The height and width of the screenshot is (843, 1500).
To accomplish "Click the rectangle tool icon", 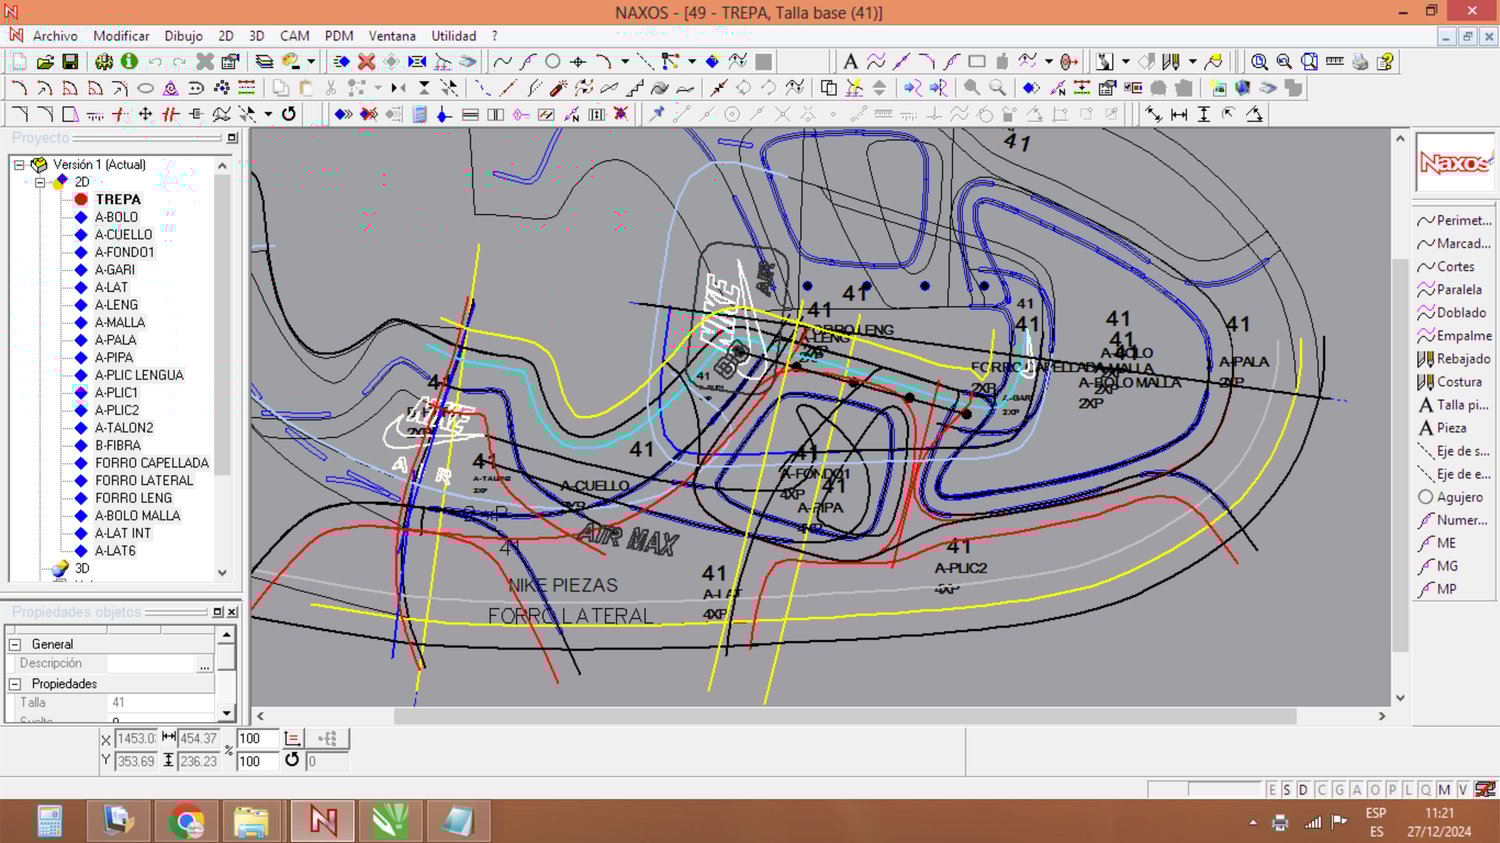I will click(977, 62).
